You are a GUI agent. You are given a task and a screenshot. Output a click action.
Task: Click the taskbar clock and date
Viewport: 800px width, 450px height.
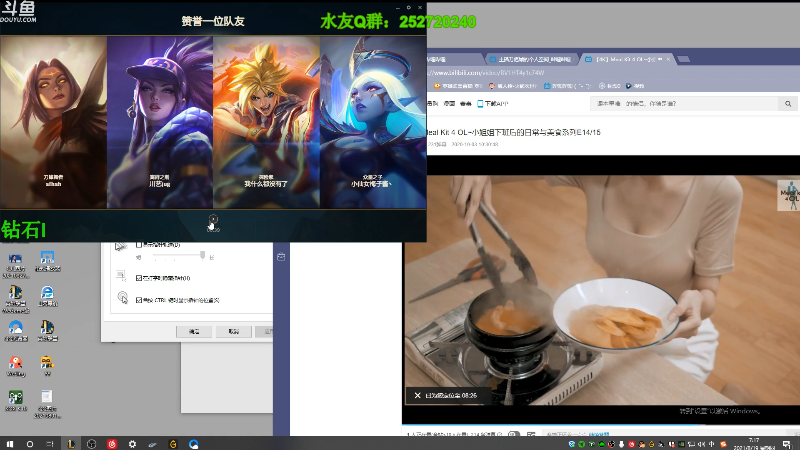click(754, 444)
